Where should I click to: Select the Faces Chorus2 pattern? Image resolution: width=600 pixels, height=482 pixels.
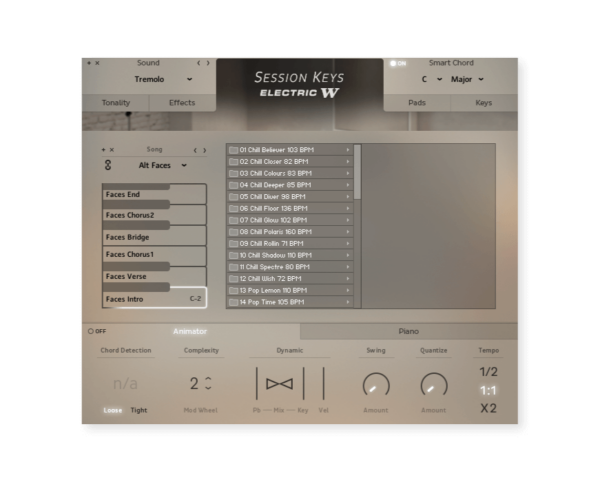tap(154, 215)
